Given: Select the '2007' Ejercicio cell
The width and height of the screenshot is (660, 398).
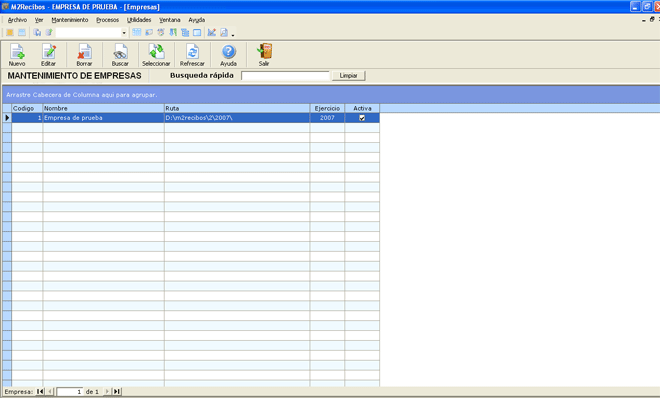Looking at the screenshot, I should 327,118.
